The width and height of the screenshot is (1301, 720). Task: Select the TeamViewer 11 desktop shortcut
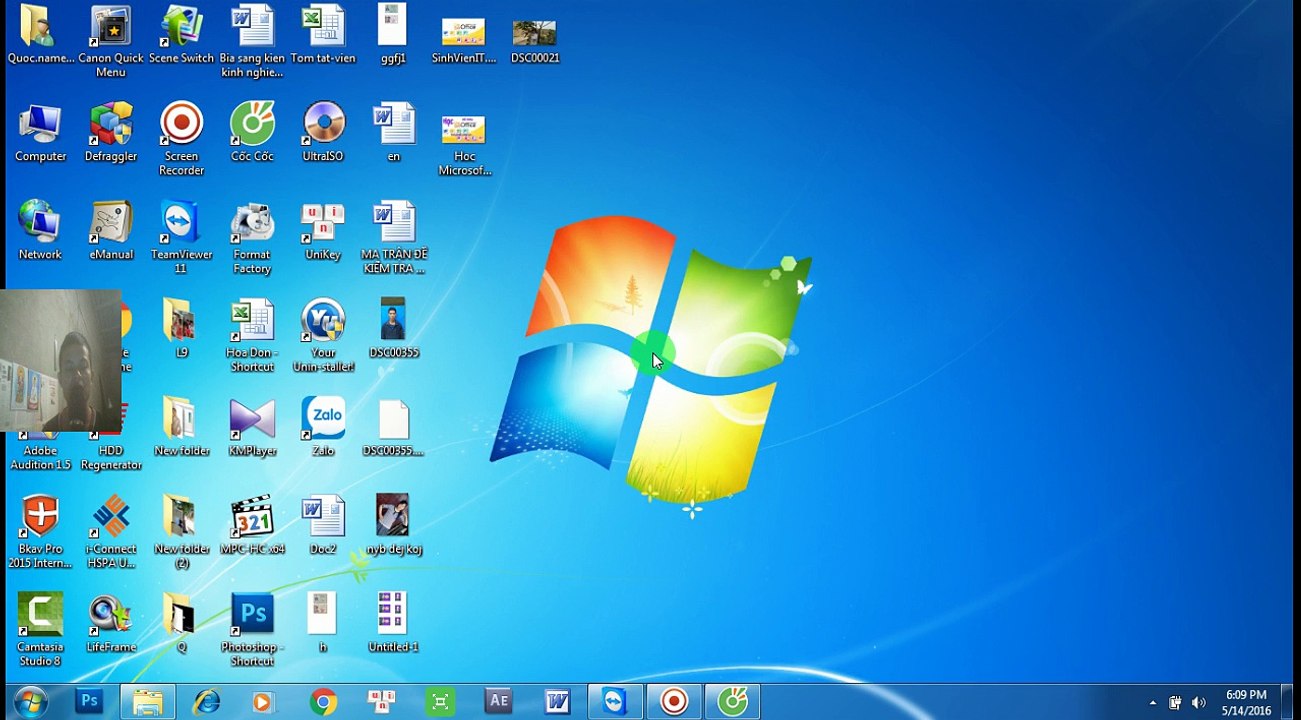coord(181,237)
